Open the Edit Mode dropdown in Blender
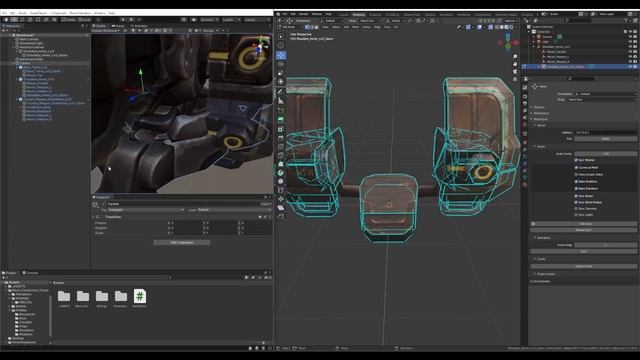 [290, 27]
